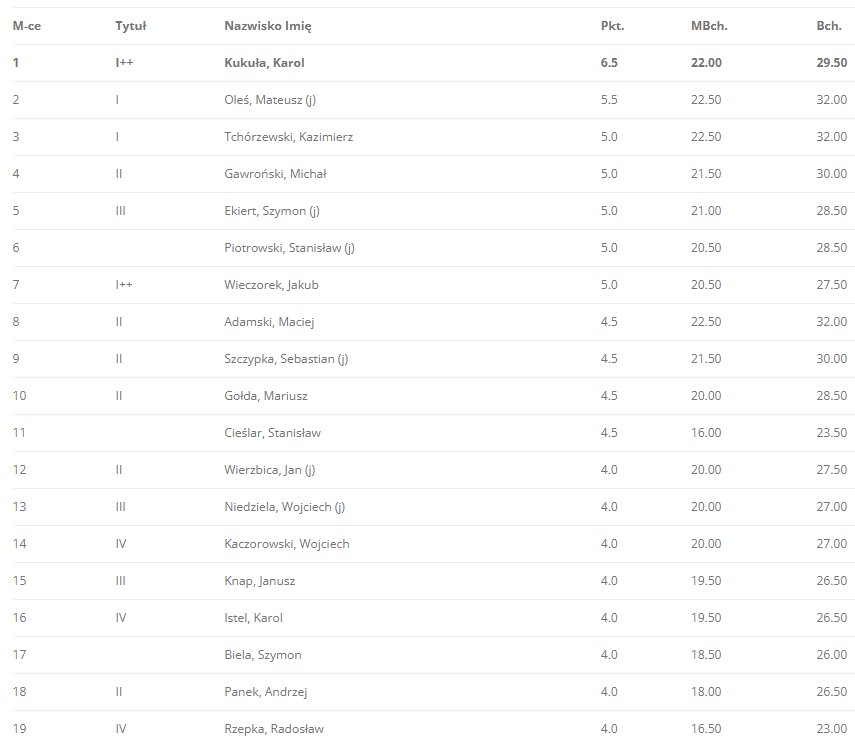Viewport: 855px width, 739px height.
Task: Click on Gawroński, Michał
Action: click(275, 174)
